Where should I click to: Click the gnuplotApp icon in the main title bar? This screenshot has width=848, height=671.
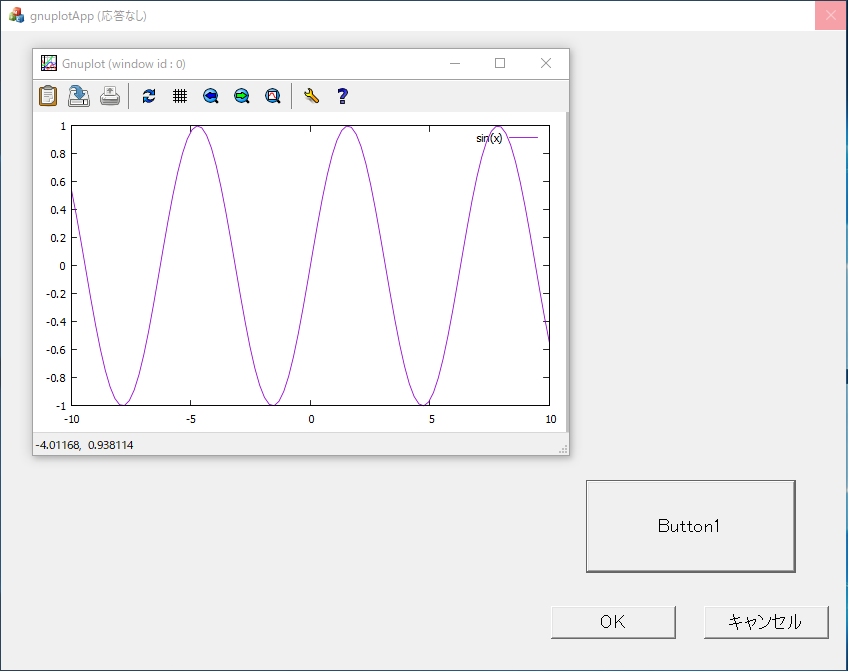(16, 15)
